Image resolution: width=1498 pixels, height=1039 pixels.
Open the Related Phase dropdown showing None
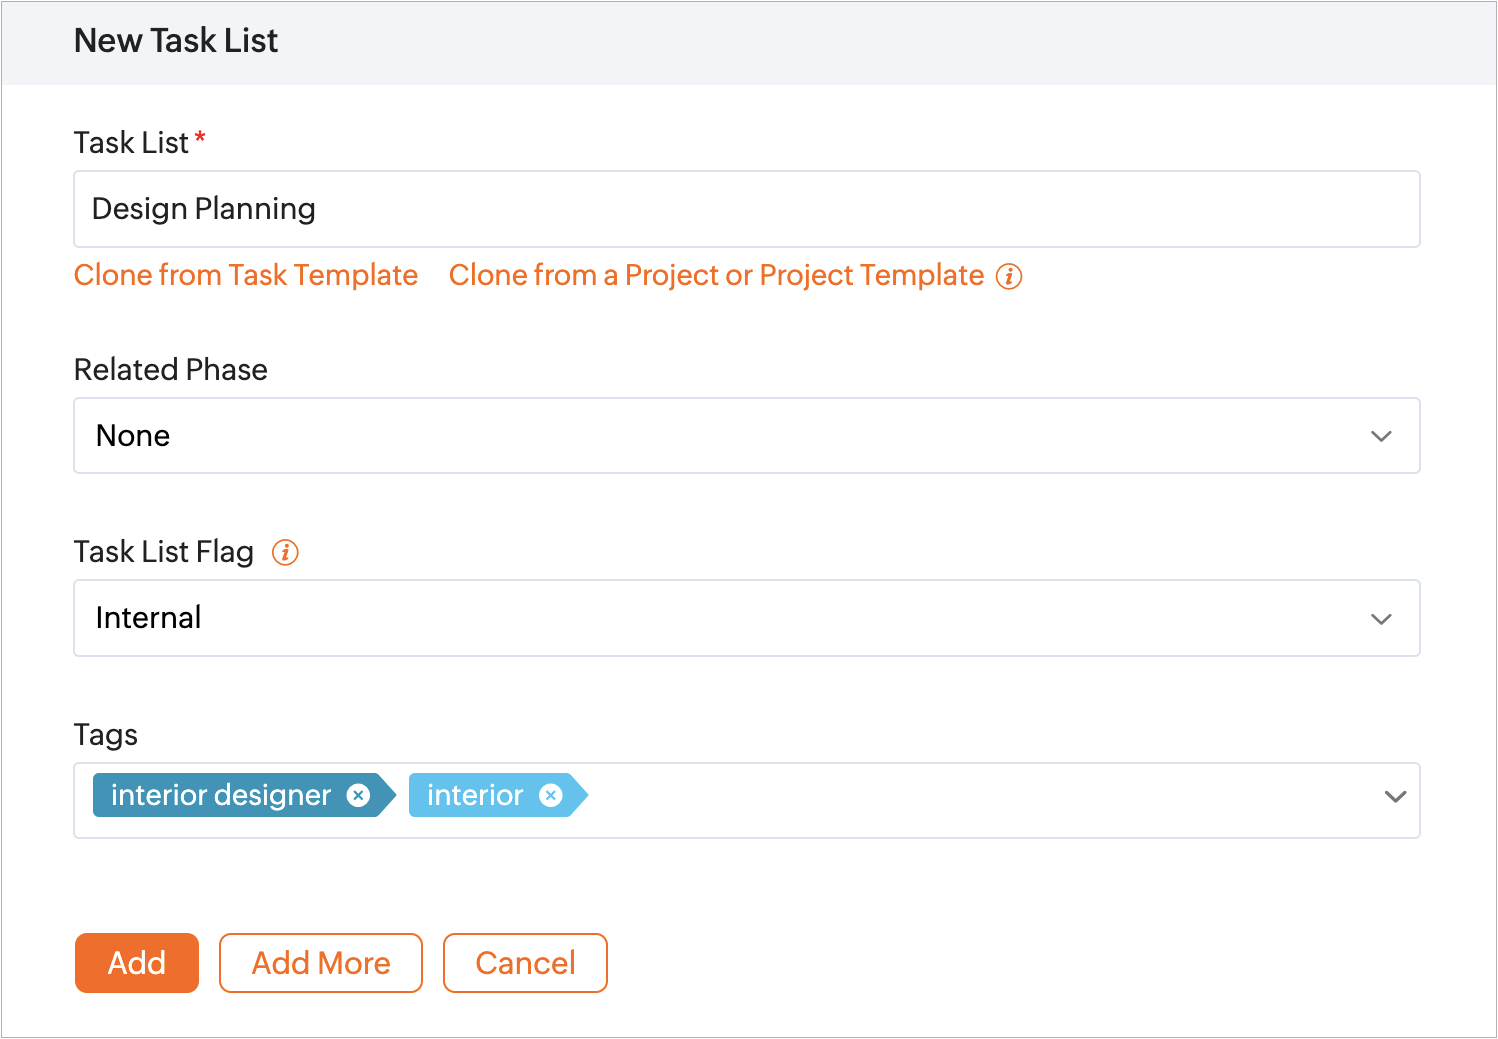click(700, 436)
